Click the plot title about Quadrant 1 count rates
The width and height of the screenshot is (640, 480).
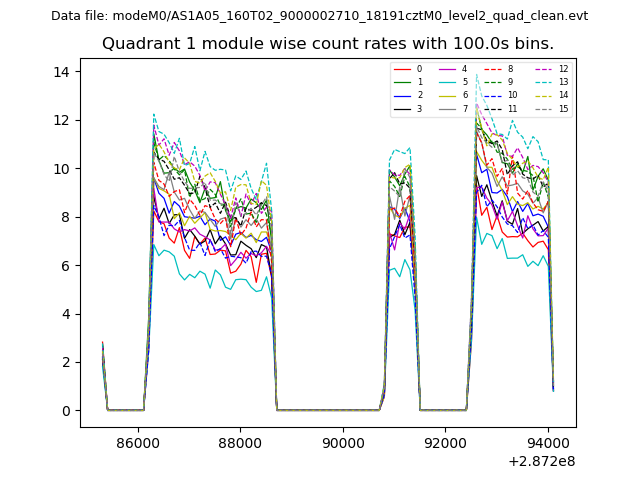(x=328, y=44)
